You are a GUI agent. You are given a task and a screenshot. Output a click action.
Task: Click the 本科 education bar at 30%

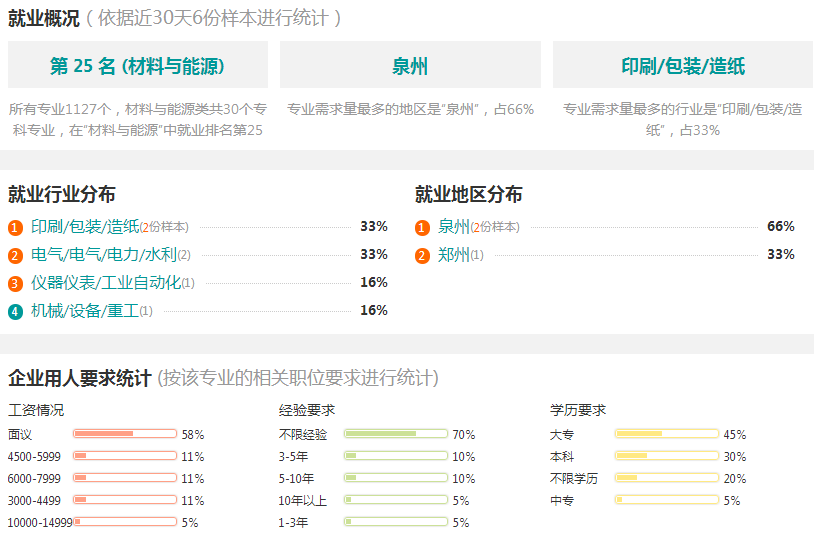[667, 456]
